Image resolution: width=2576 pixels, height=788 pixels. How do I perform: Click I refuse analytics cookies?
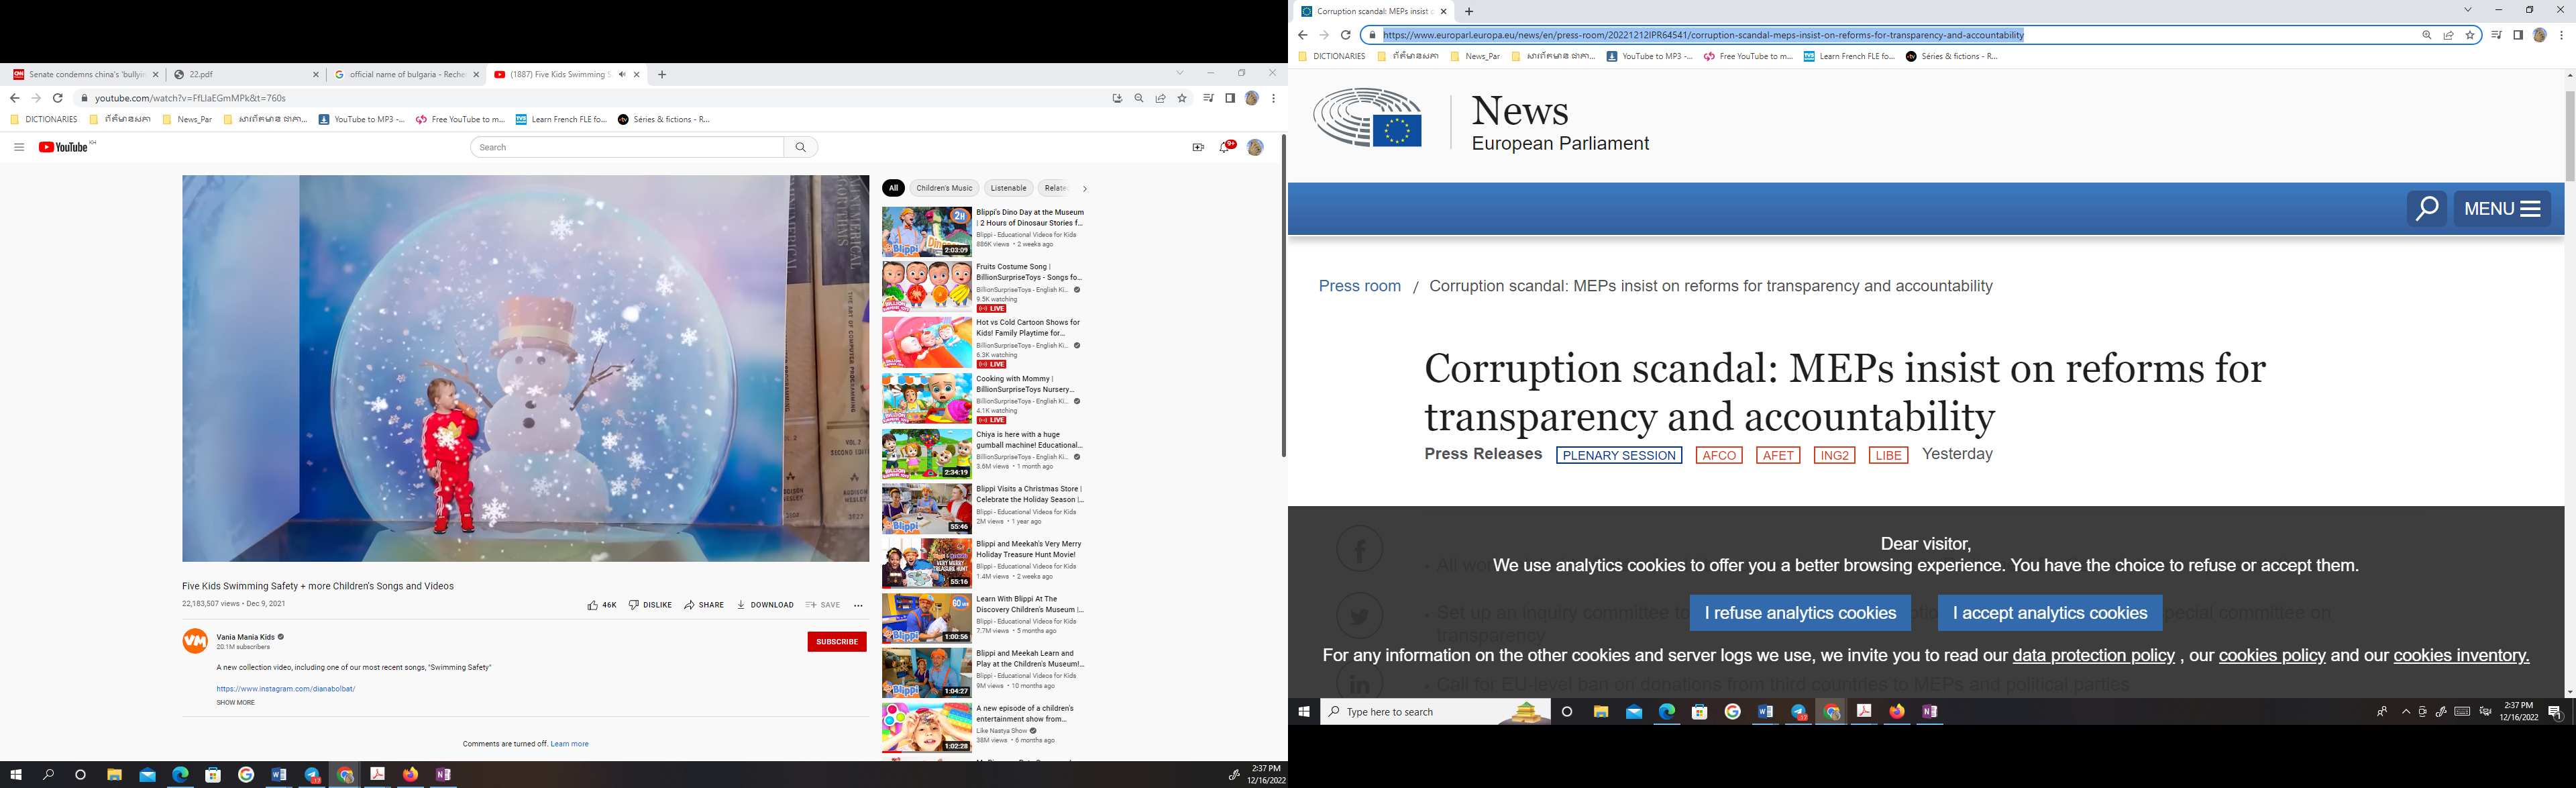pos(1800,613)
